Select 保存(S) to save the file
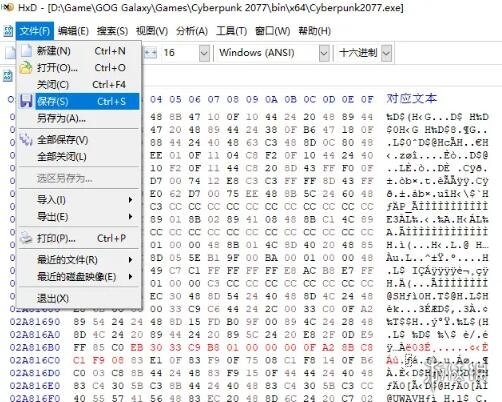The image size is (502, 402). point(79,101)
